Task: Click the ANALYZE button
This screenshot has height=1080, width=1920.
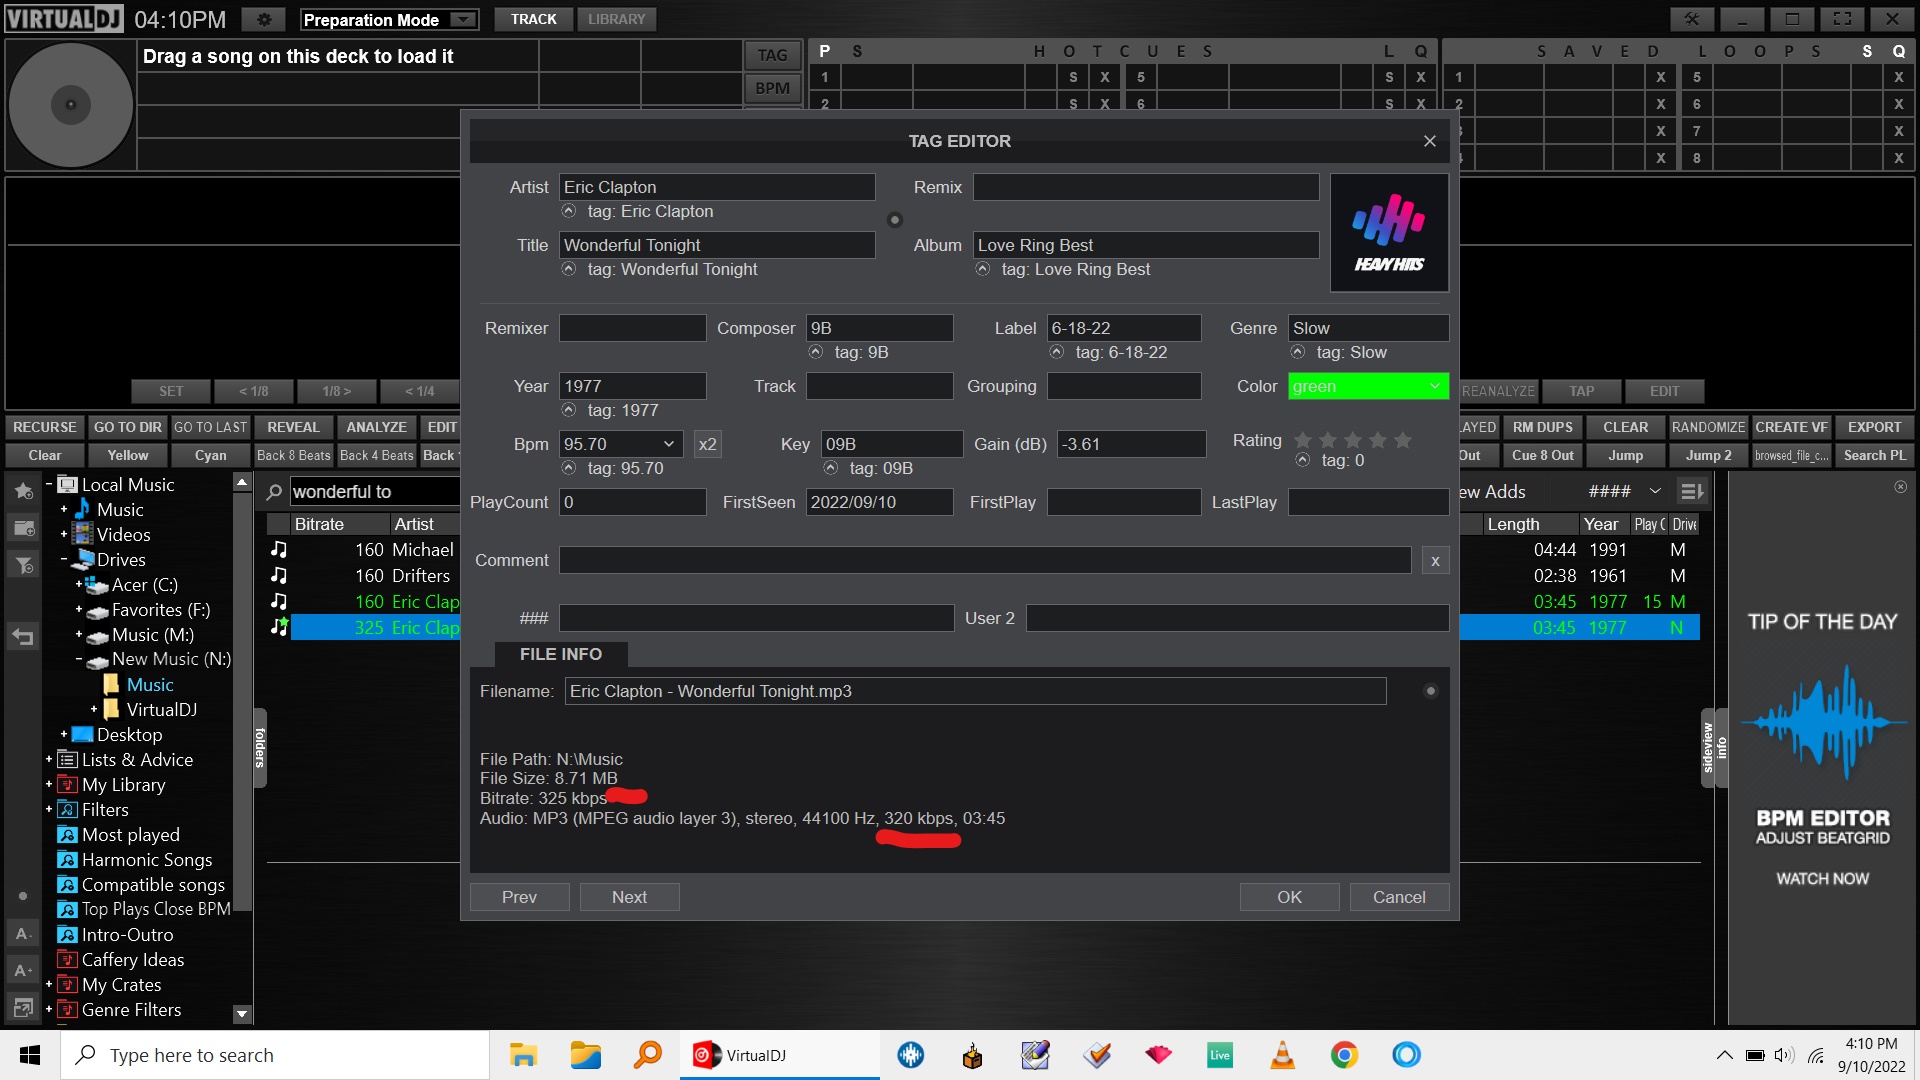Action: [377, 427]
